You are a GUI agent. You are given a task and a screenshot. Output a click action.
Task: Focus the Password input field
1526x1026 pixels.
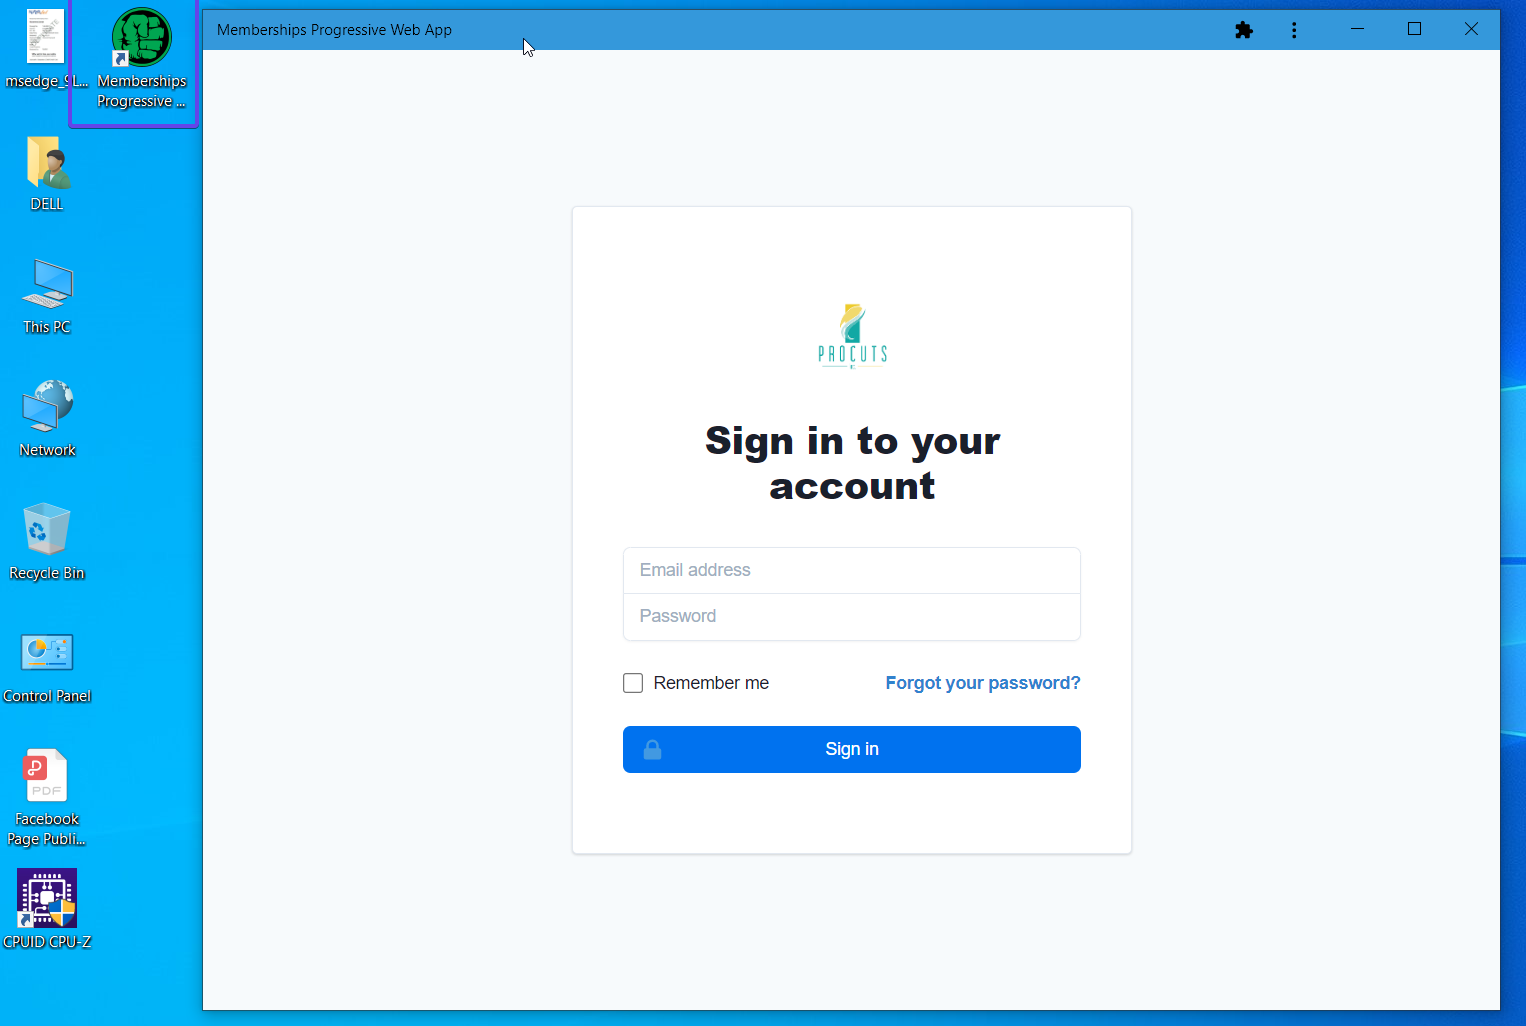pyautogui.click(x=852, y=617)
